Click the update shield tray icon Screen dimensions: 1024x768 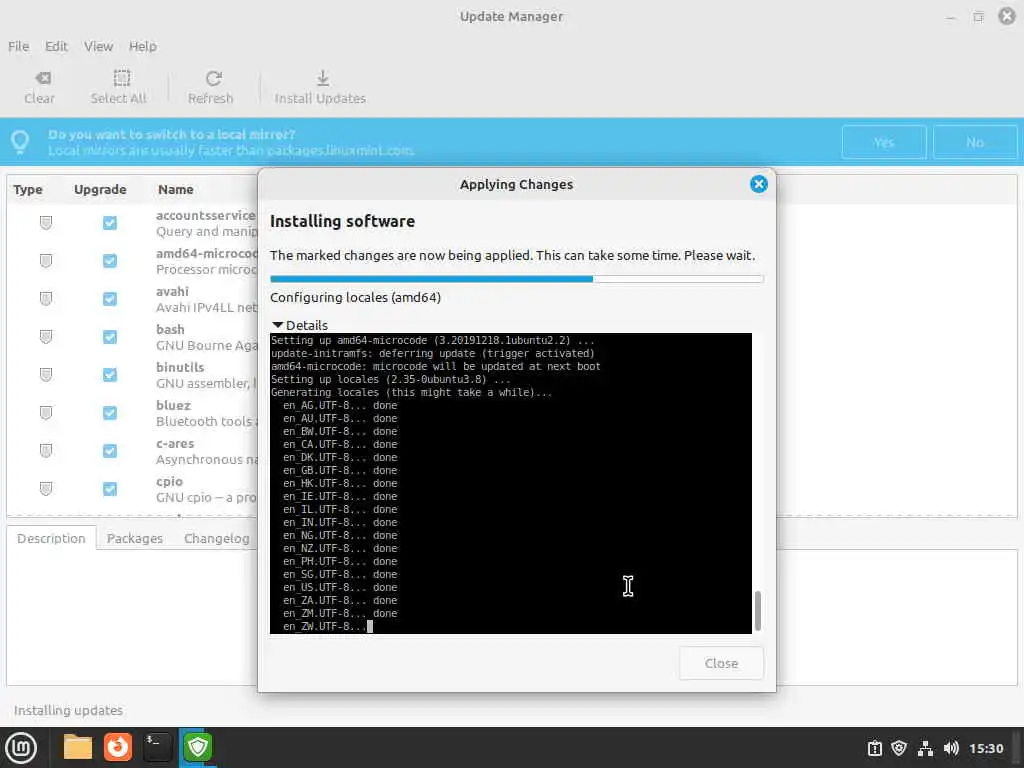click(x=899, y=748)
